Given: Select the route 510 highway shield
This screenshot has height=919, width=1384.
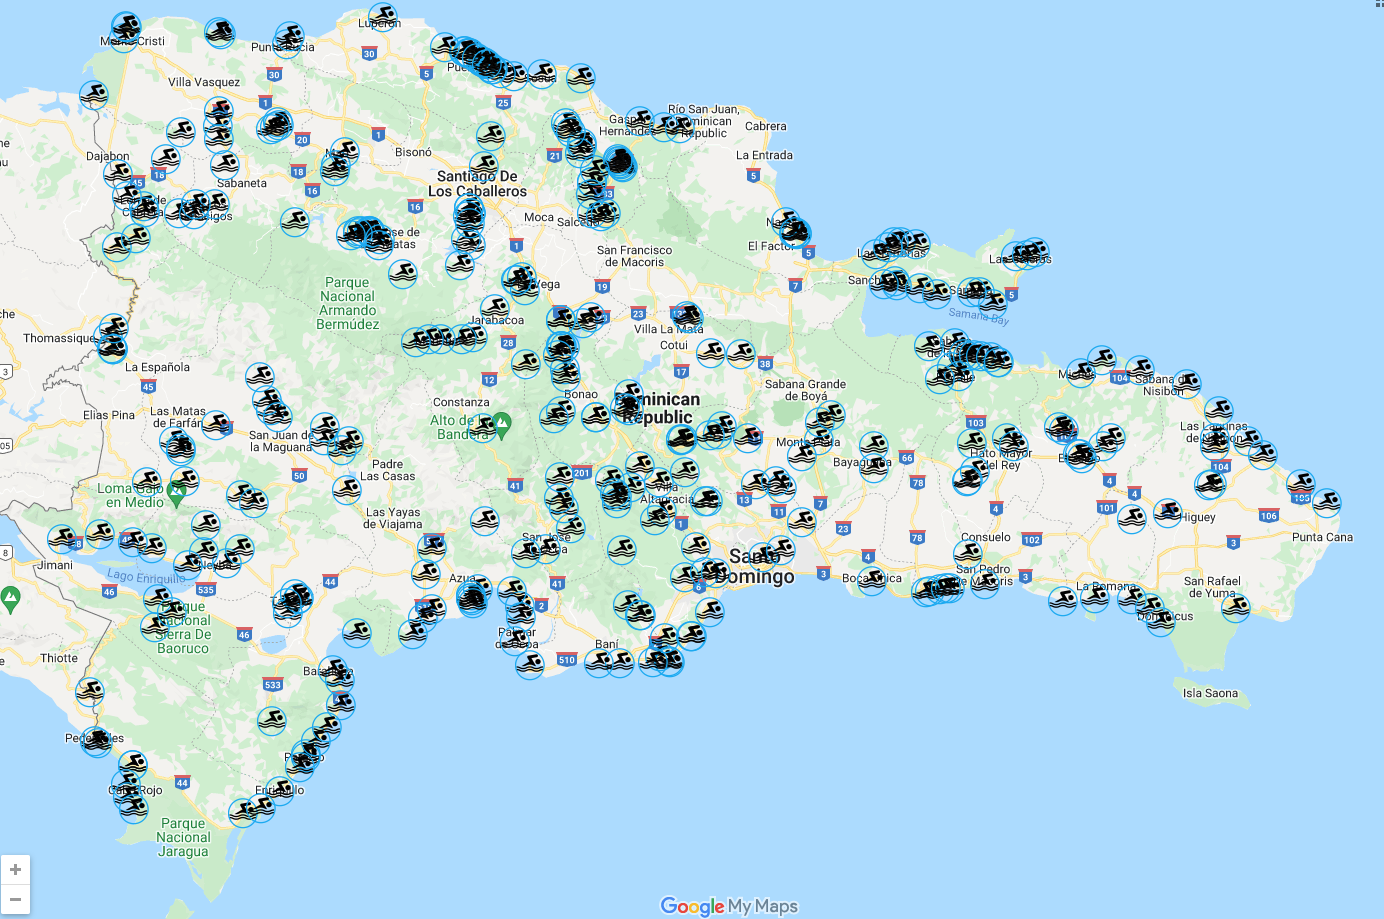Looking at the screenshot, I should click(x=567, y=659).
